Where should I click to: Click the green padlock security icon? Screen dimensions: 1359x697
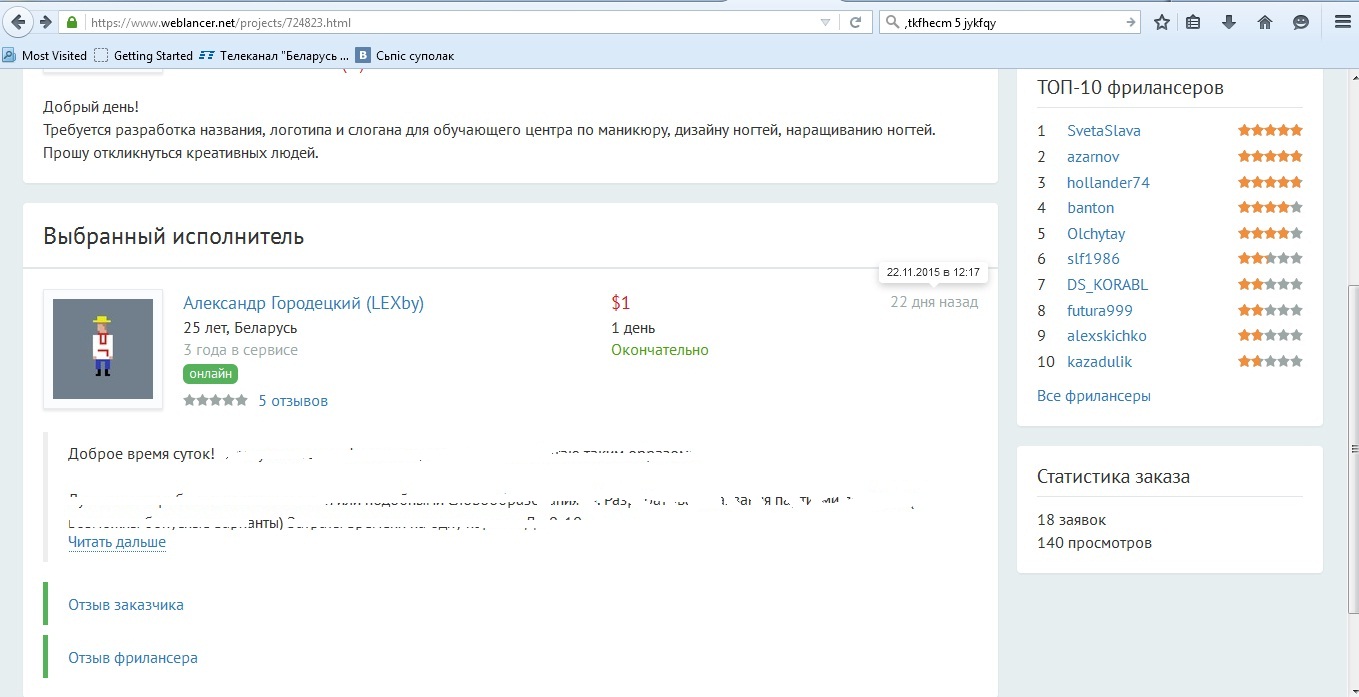(x=72, y=22)
